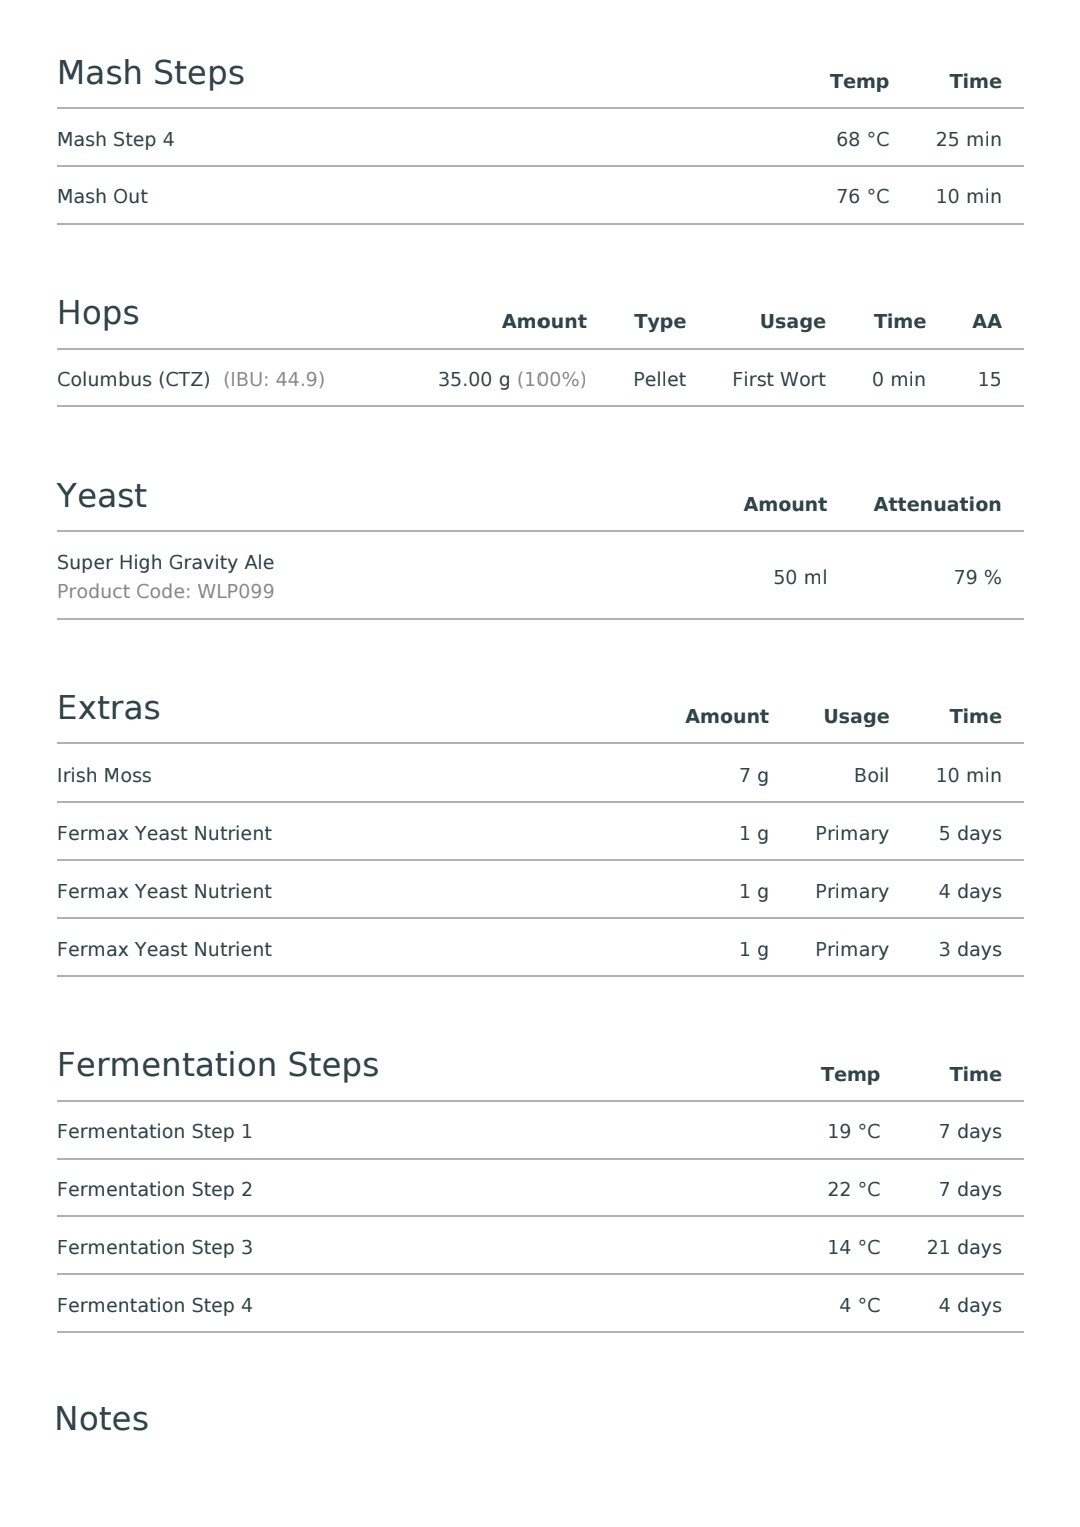
Task: Click the Product Code: WLP099 text
Action: [x=166, y=591]
